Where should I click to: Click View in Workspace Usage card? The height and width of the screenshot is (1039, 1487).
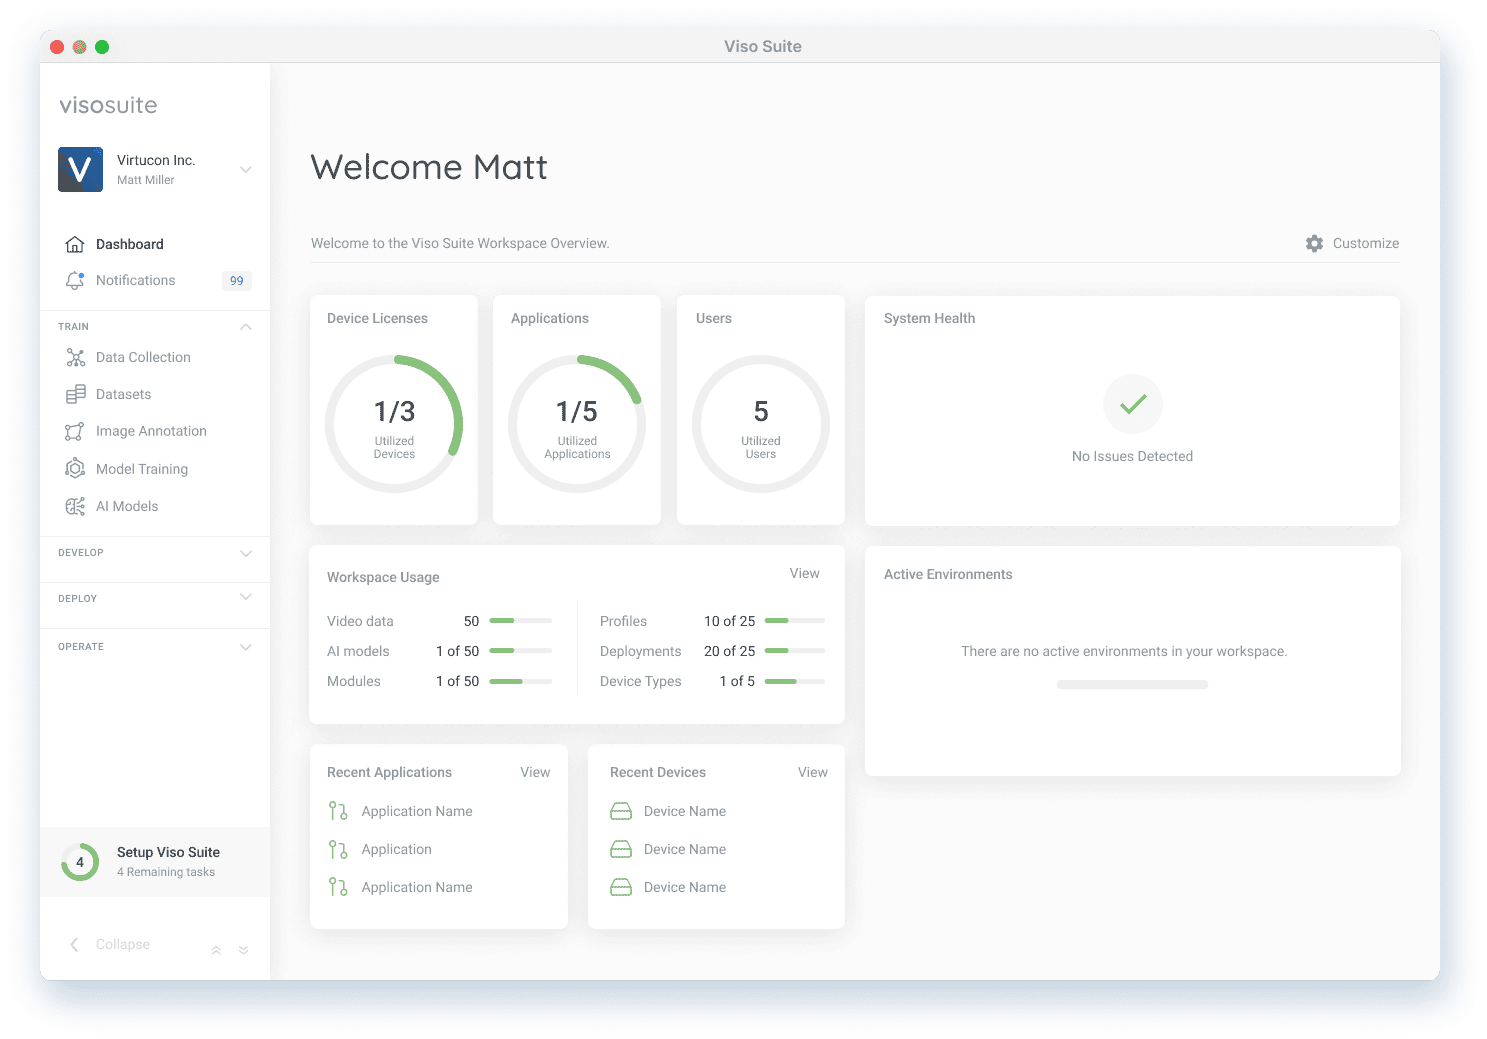pyautogui.click(x=804, y=574)
